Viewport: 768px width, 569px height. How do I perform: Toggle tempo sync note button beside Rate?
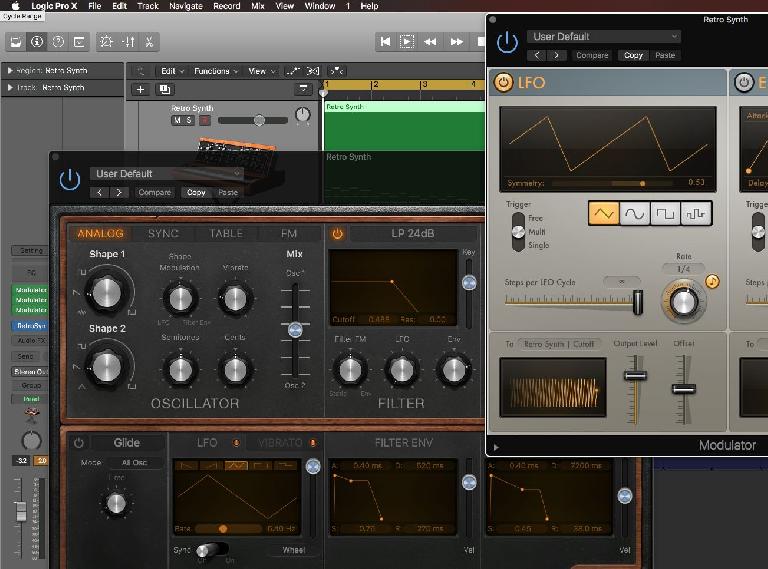712,282
